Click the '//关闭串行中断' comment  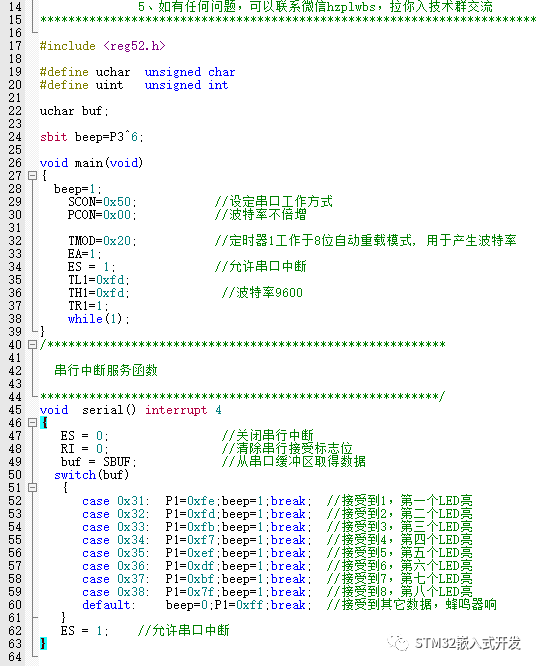click(x=267, y=435)
